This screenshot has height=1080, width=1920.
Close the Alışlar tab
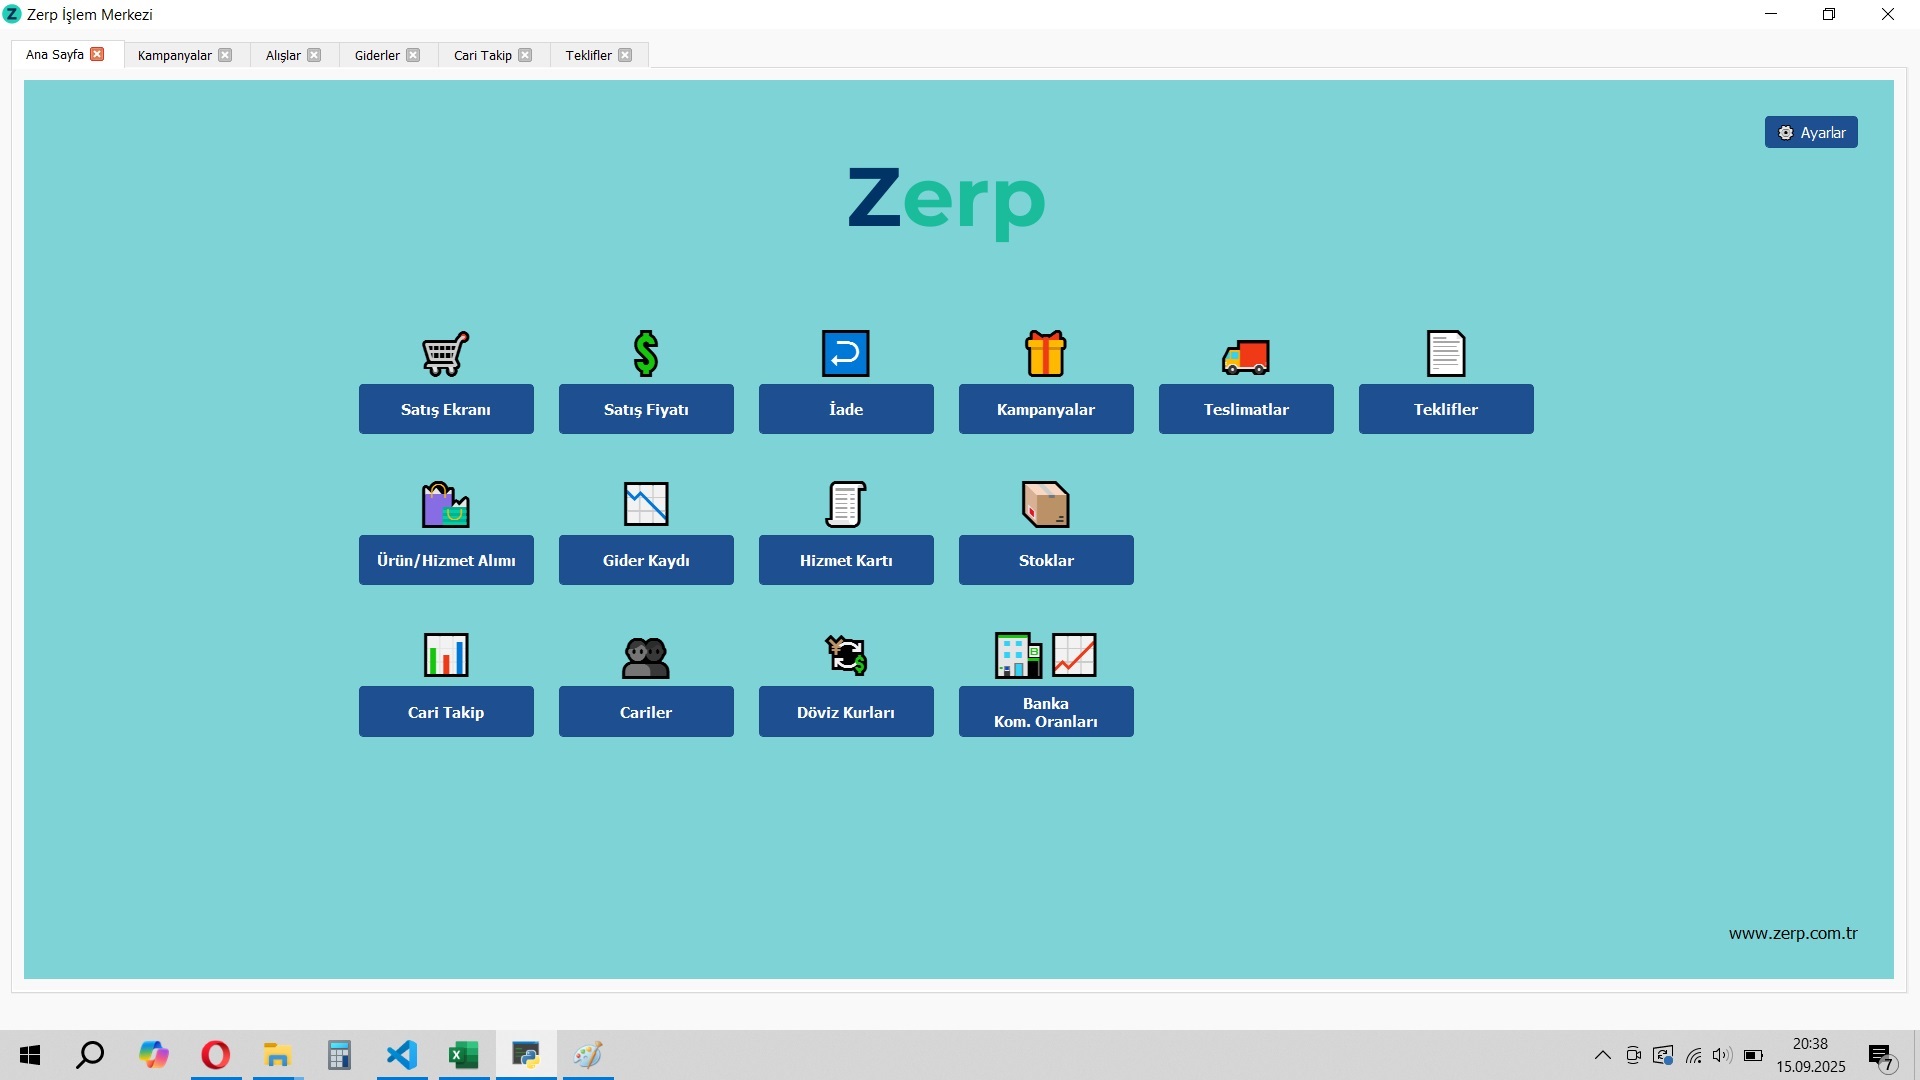(x=315, y=55)
